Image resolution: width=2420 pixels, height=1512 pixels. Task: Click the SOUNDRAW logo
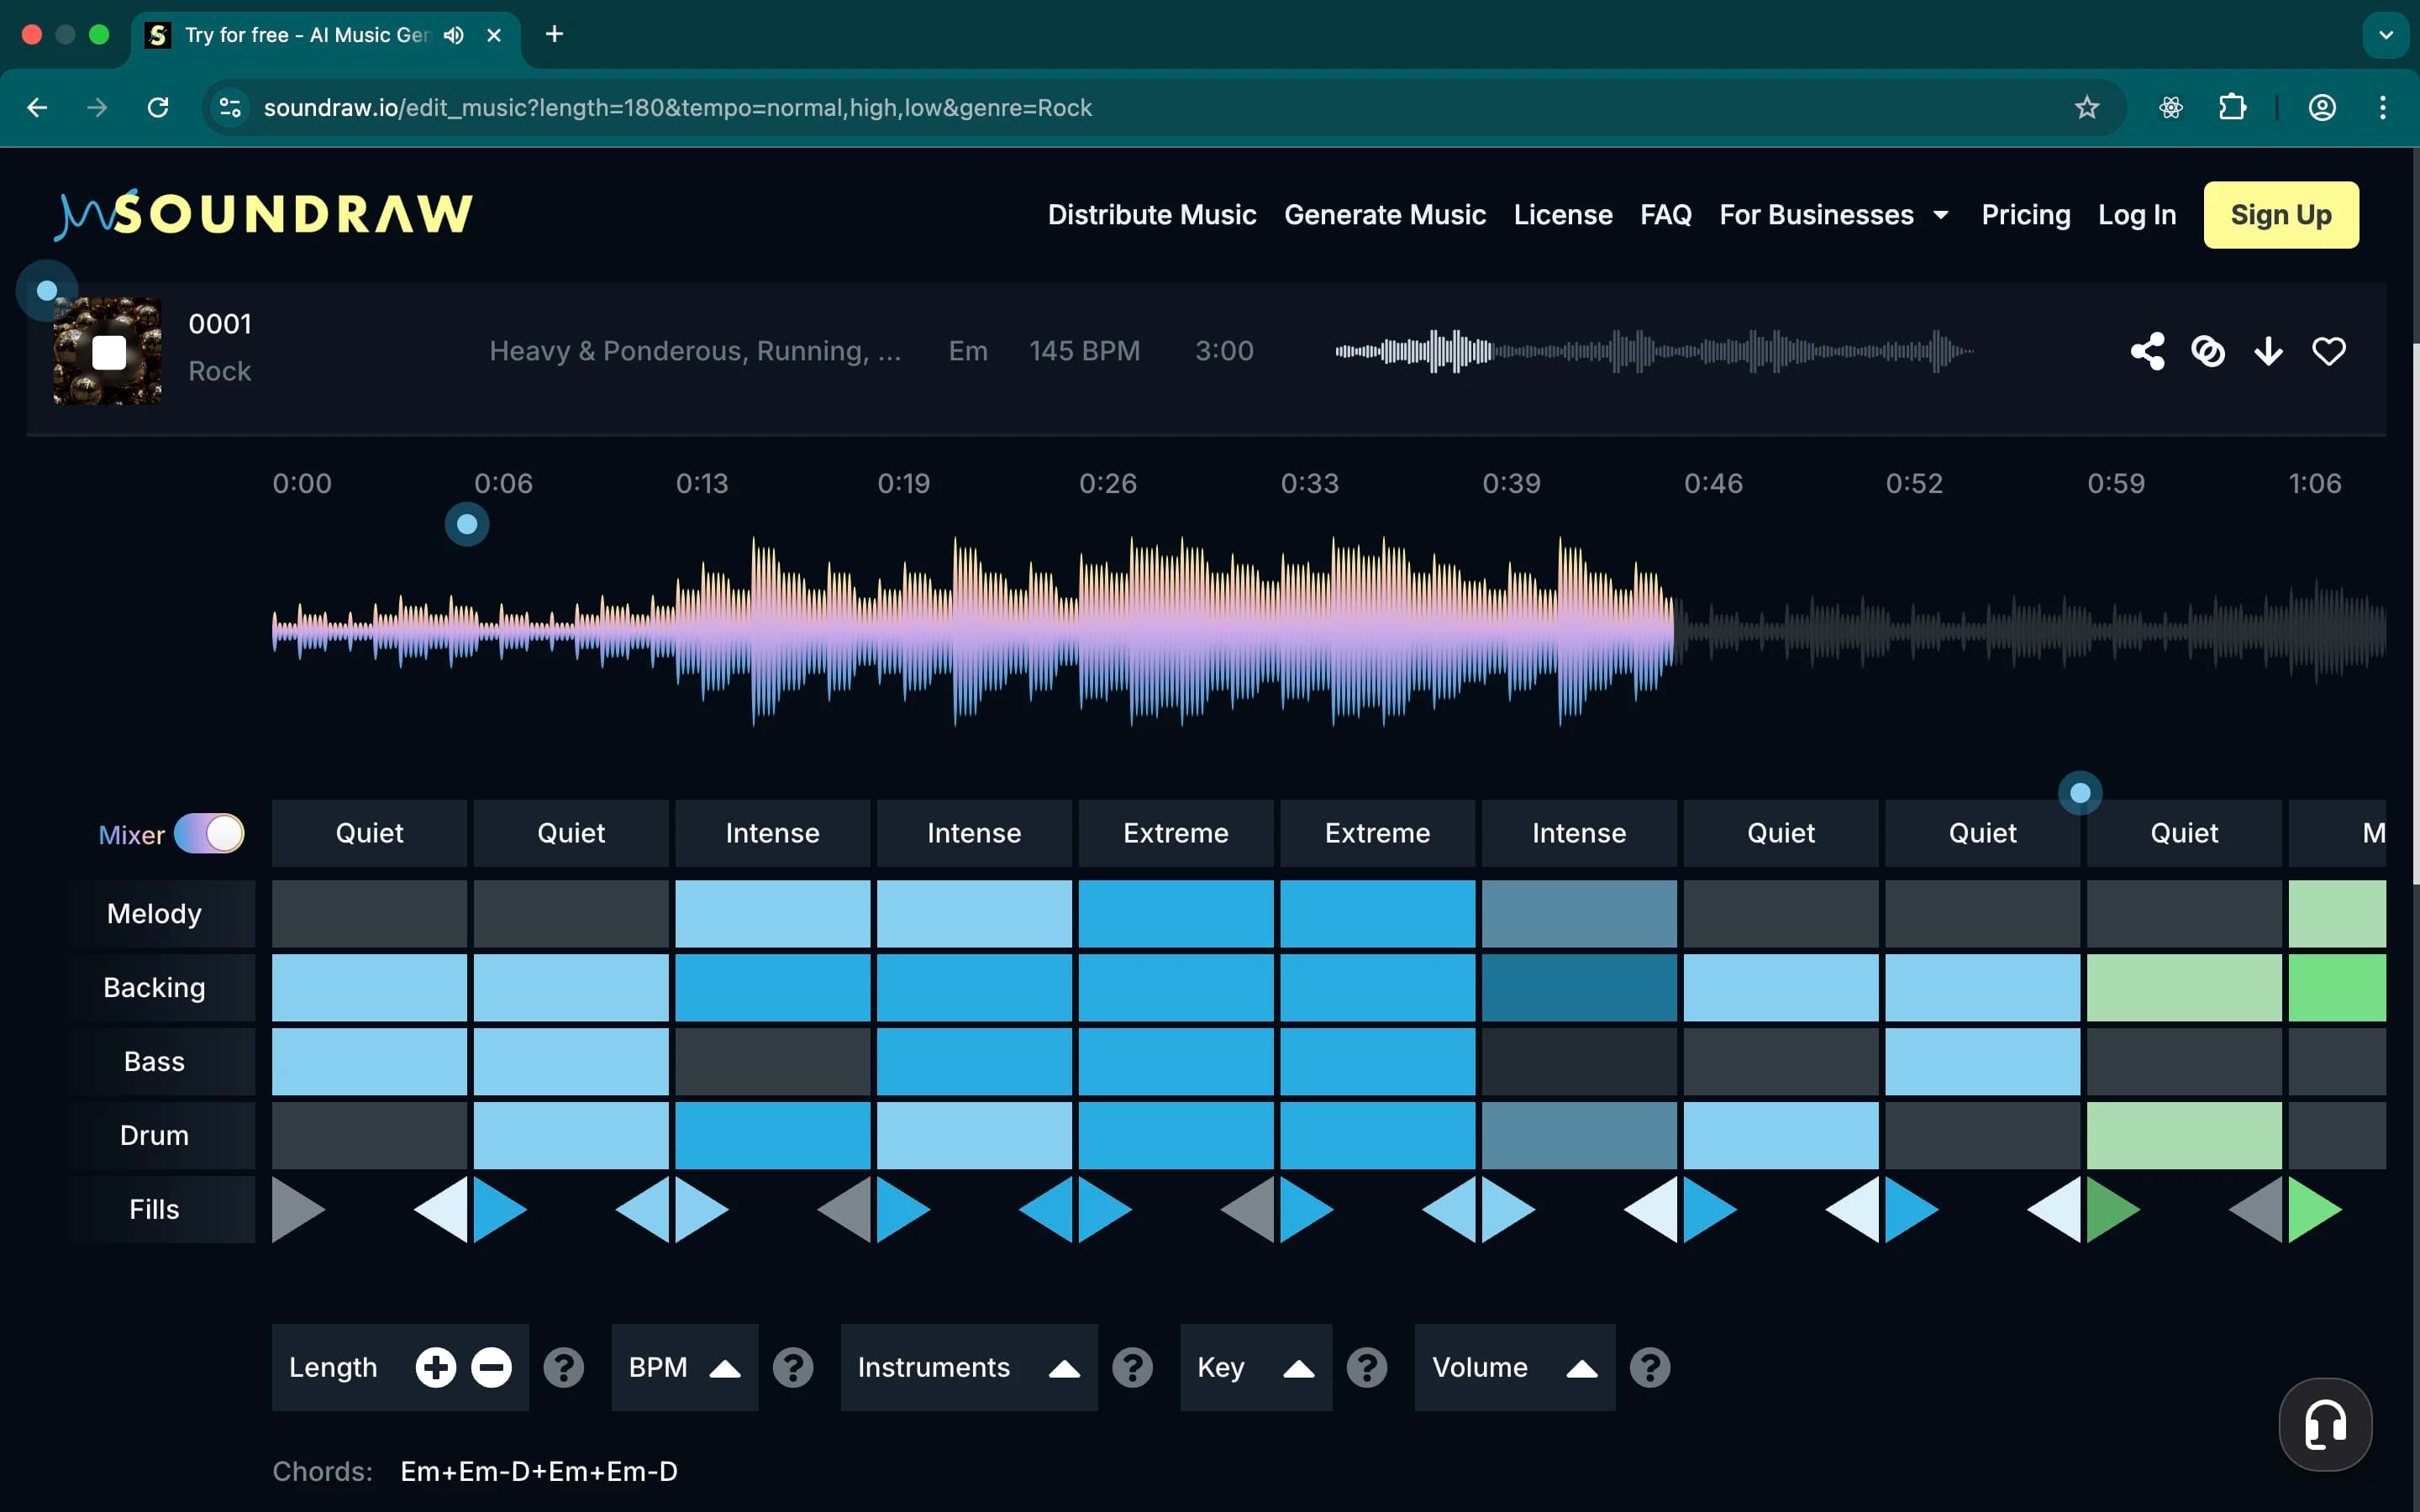pos(264,214)
